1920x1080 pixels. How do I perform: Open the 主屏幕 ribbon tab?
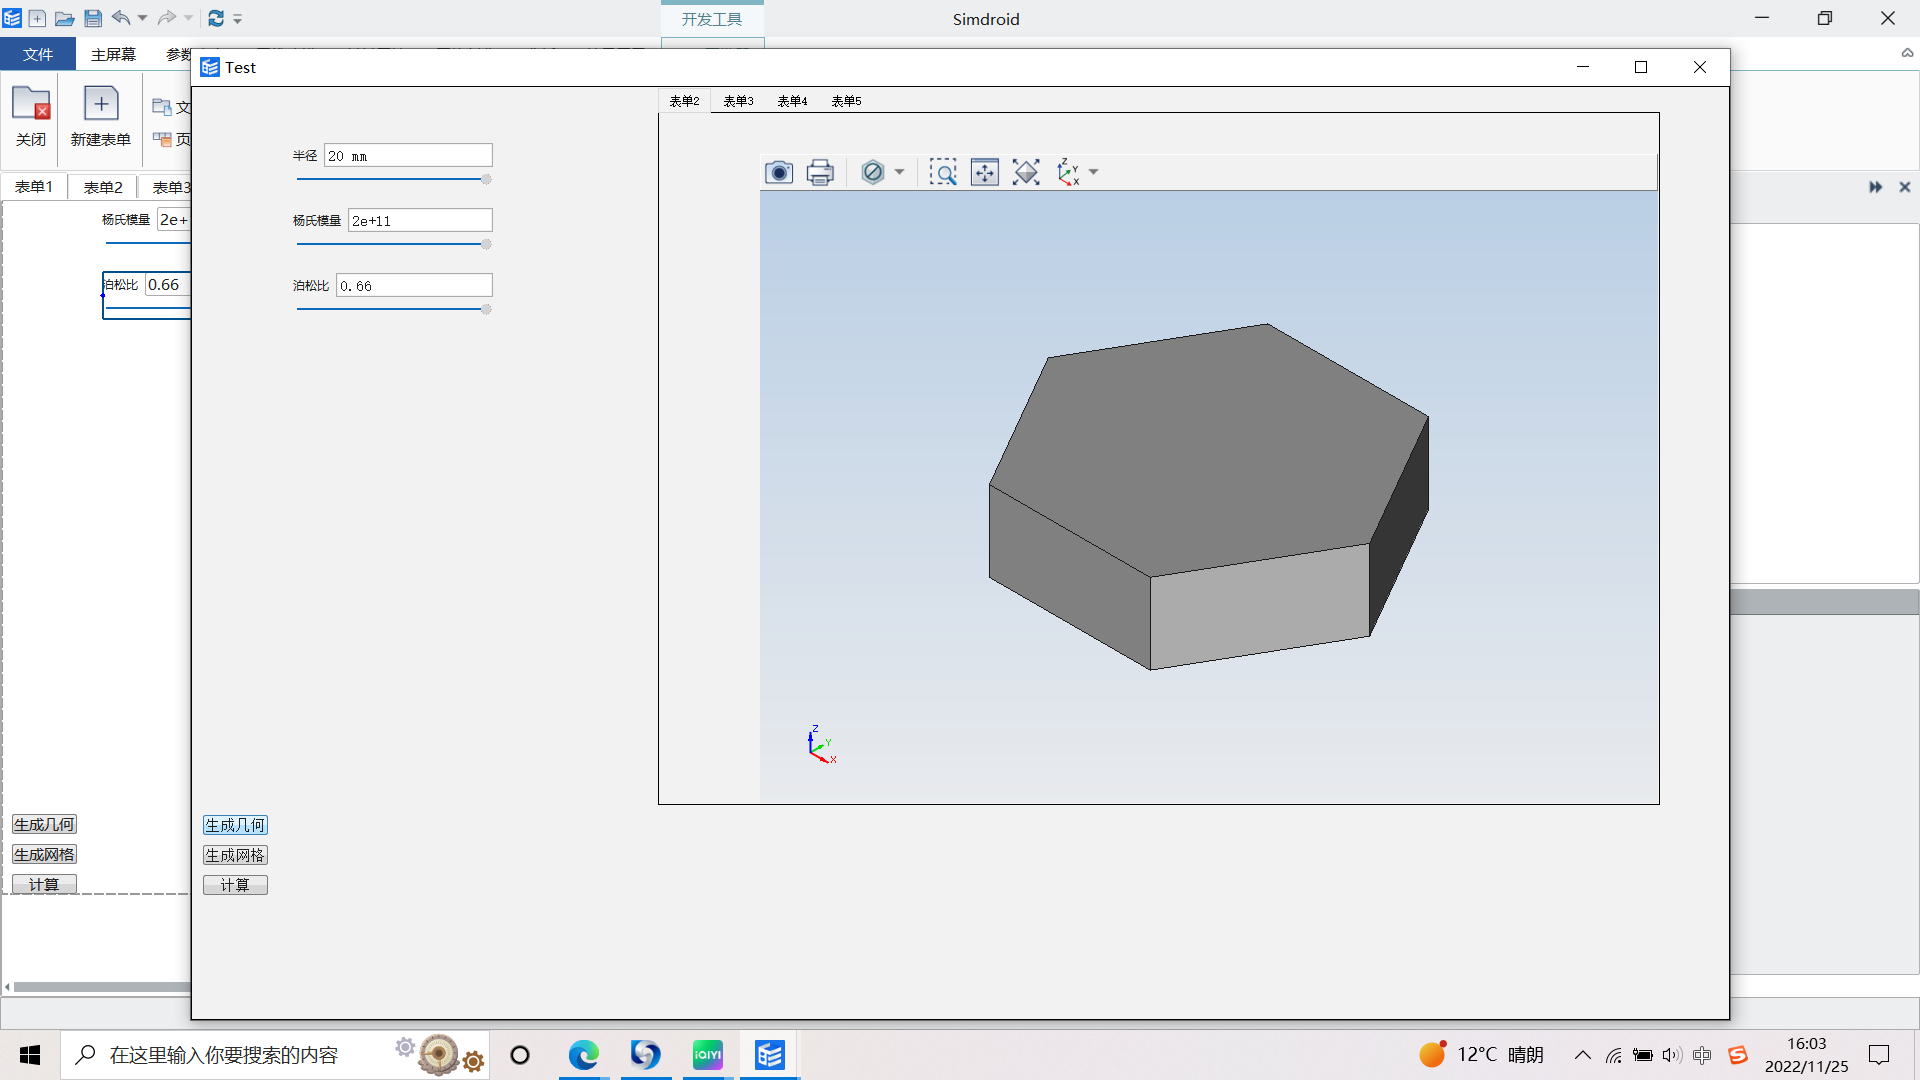click(x=113, y=54)
